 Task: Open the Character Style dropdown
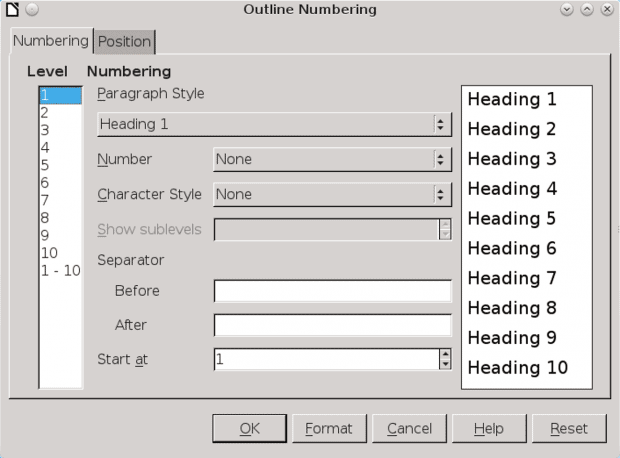(332, 194)
